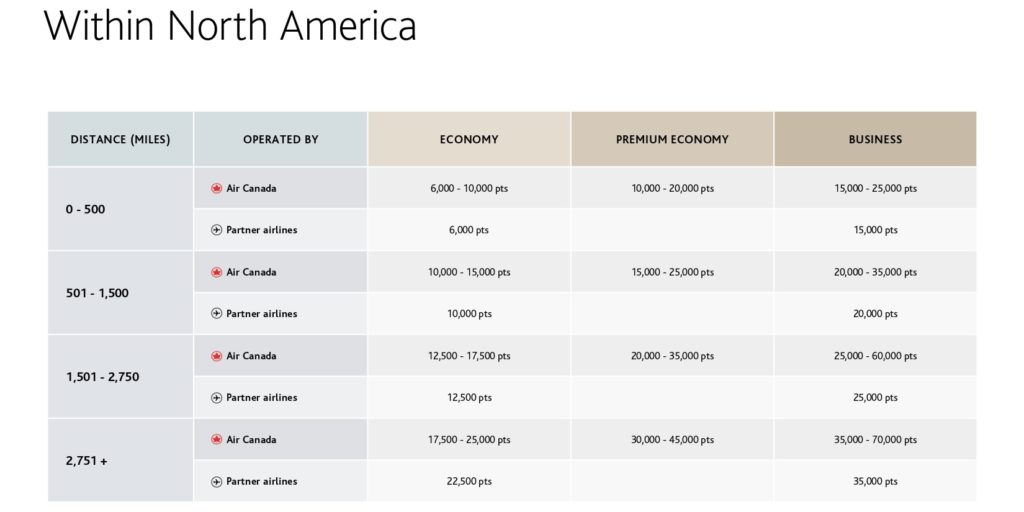The image size is (1024, 512).
Task: Click the 0 - 500 distance cell
Action: click(x=86, y=209)
